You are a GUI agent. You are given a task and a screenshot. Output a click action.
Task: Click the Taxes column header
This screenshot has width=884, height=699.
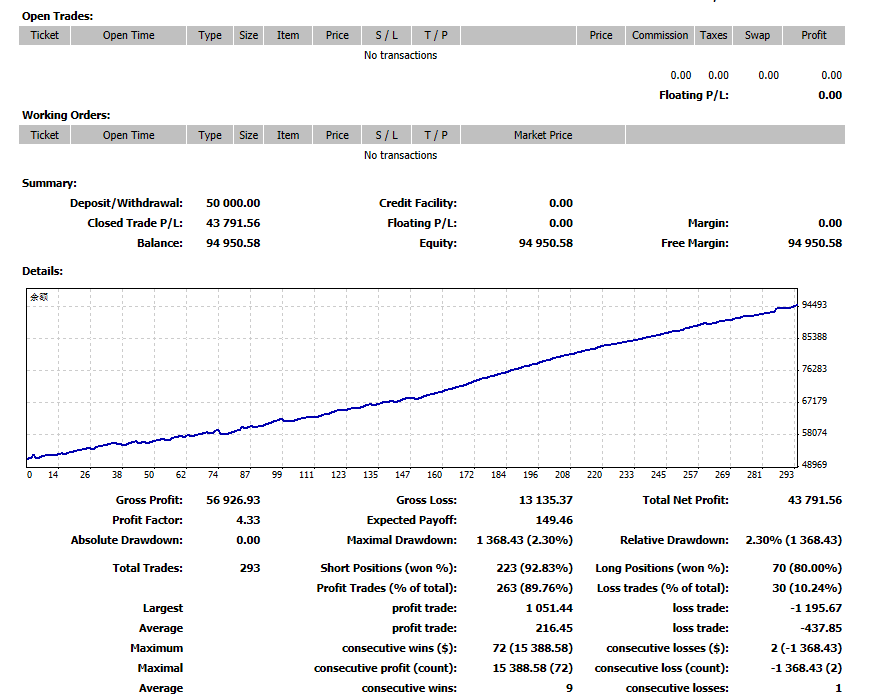pyautogui.click(x=714, y=35)
